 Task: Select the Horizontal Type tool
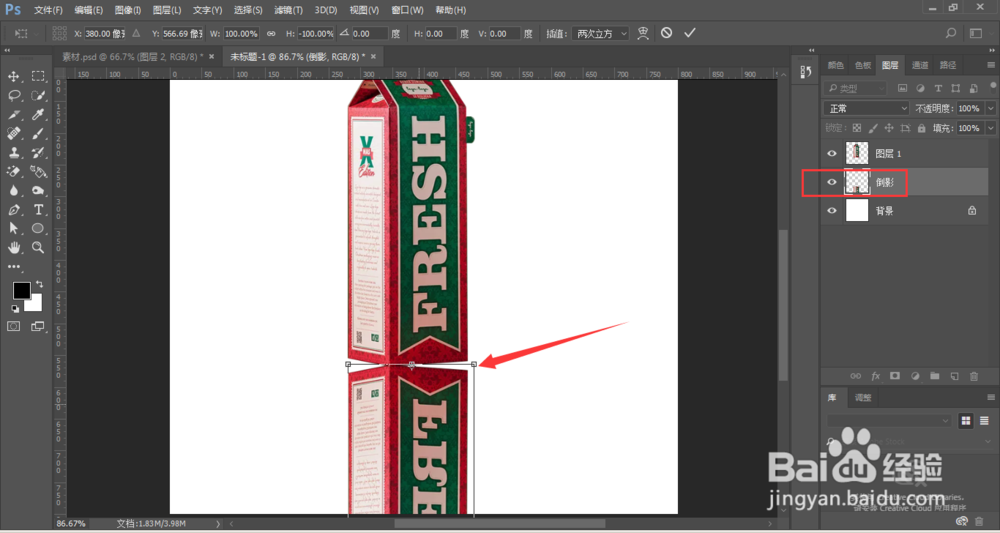point(38,210)
